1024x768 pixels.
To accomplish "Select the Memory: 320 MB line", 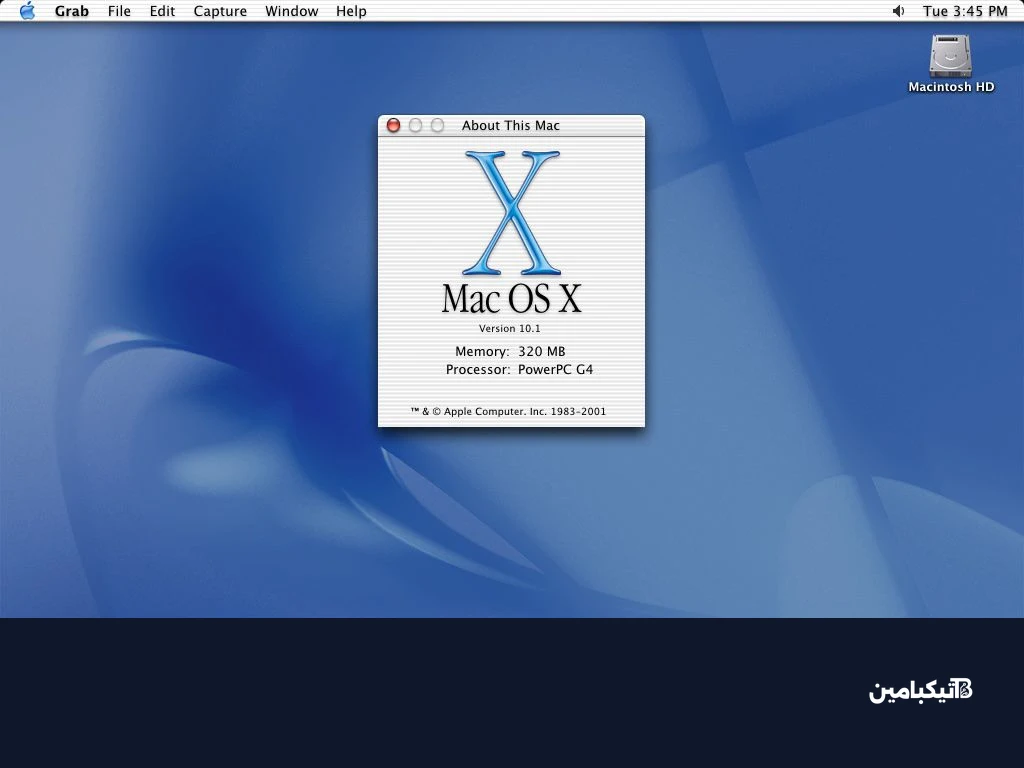I will pos(510,351).
